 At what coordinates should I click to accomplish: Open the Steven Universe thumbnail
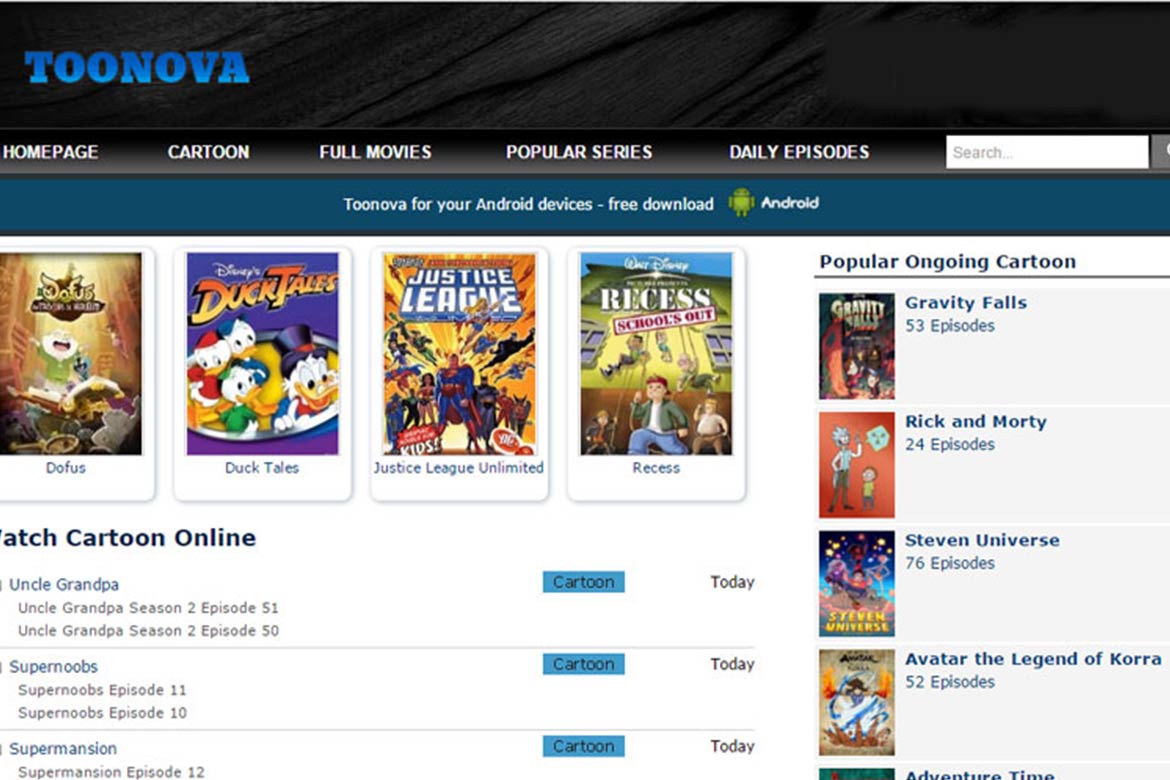point(857,584)
